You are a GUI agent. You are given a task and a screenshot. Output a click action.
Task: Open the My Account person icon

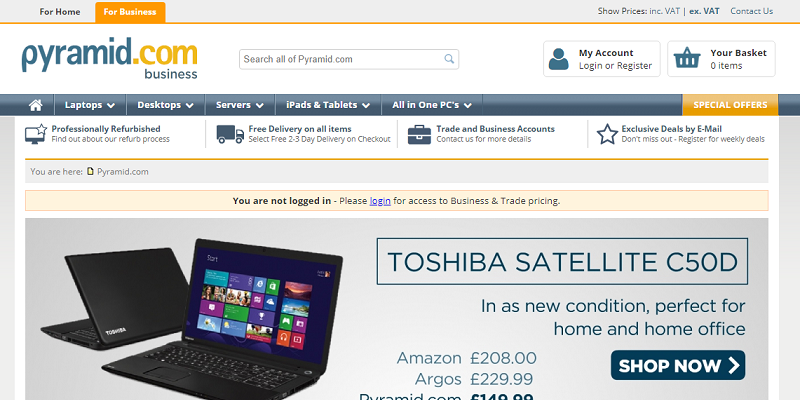[x=559, y=59]
